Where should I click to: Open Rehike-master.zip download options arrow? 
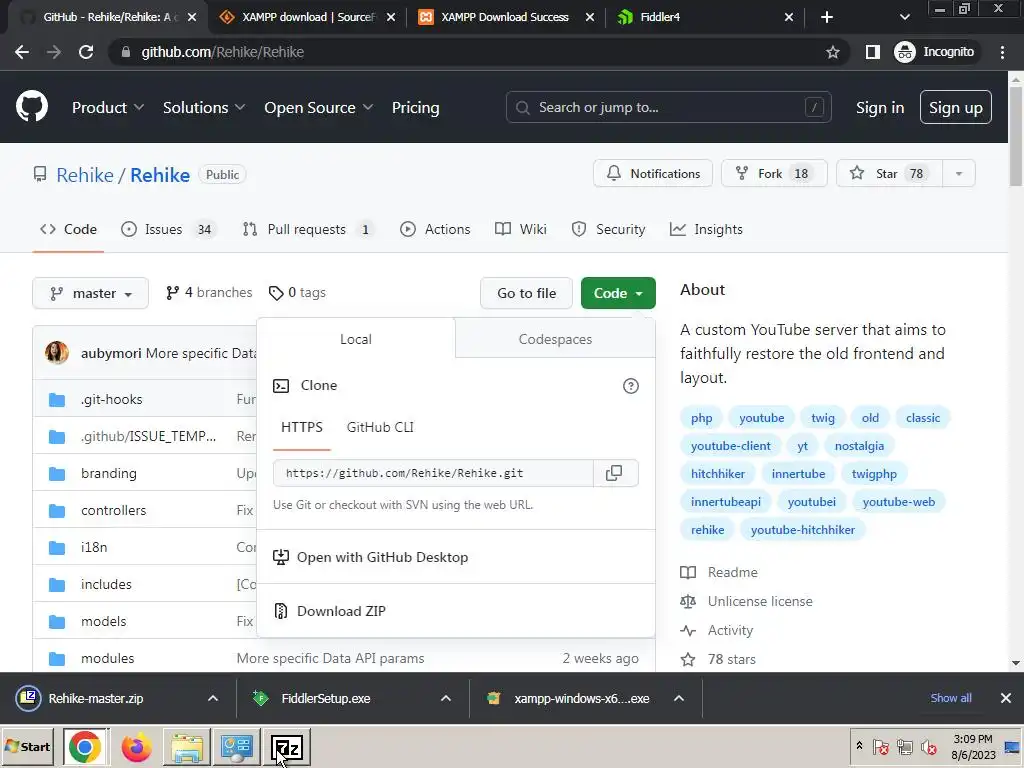tap(213, 698)
